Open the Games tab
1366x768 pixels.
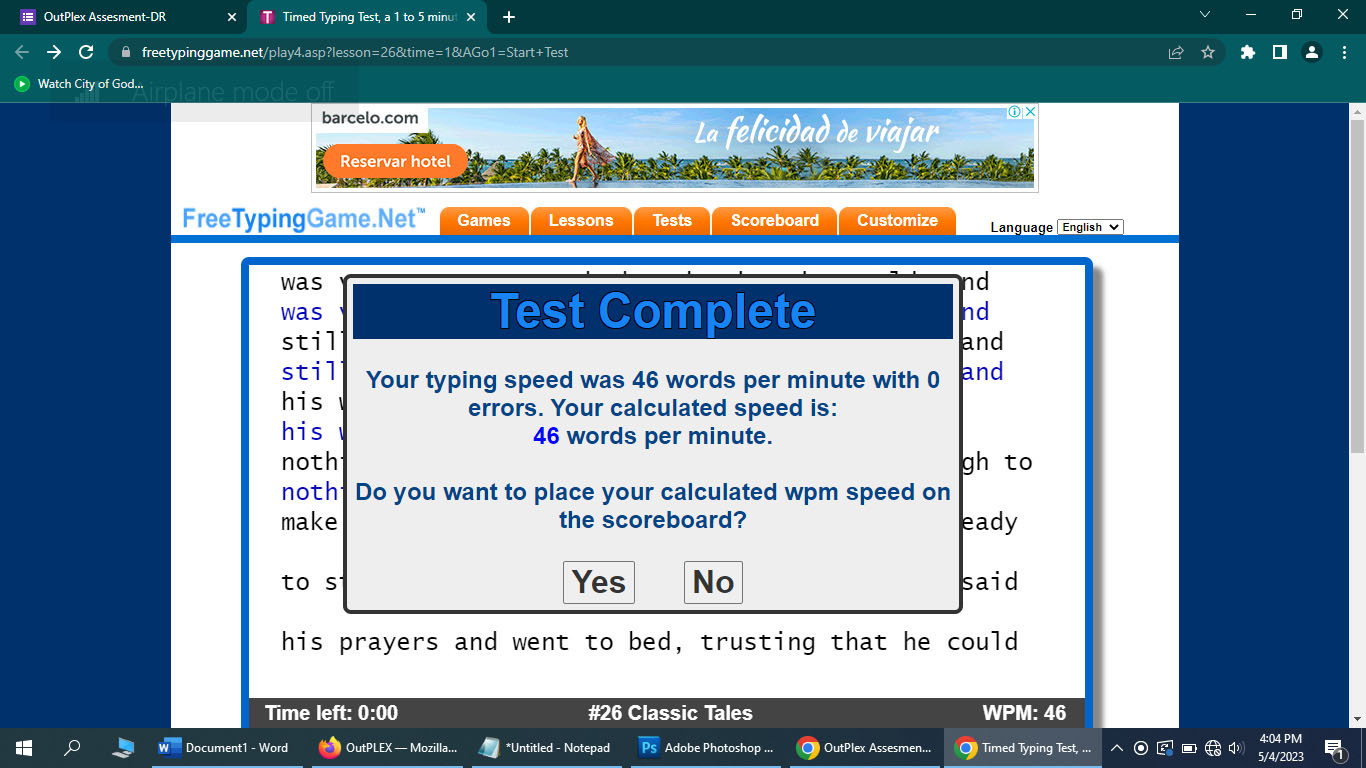pyautogui.click(x=484, y=221)
